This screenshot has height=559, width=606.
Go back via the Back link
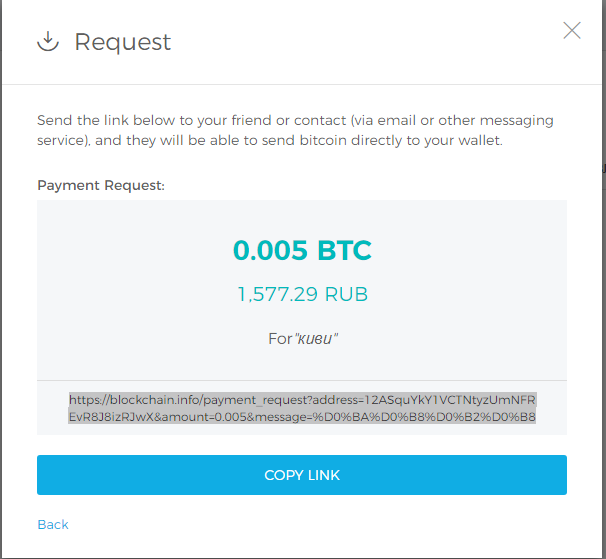(x=53, y=524)
